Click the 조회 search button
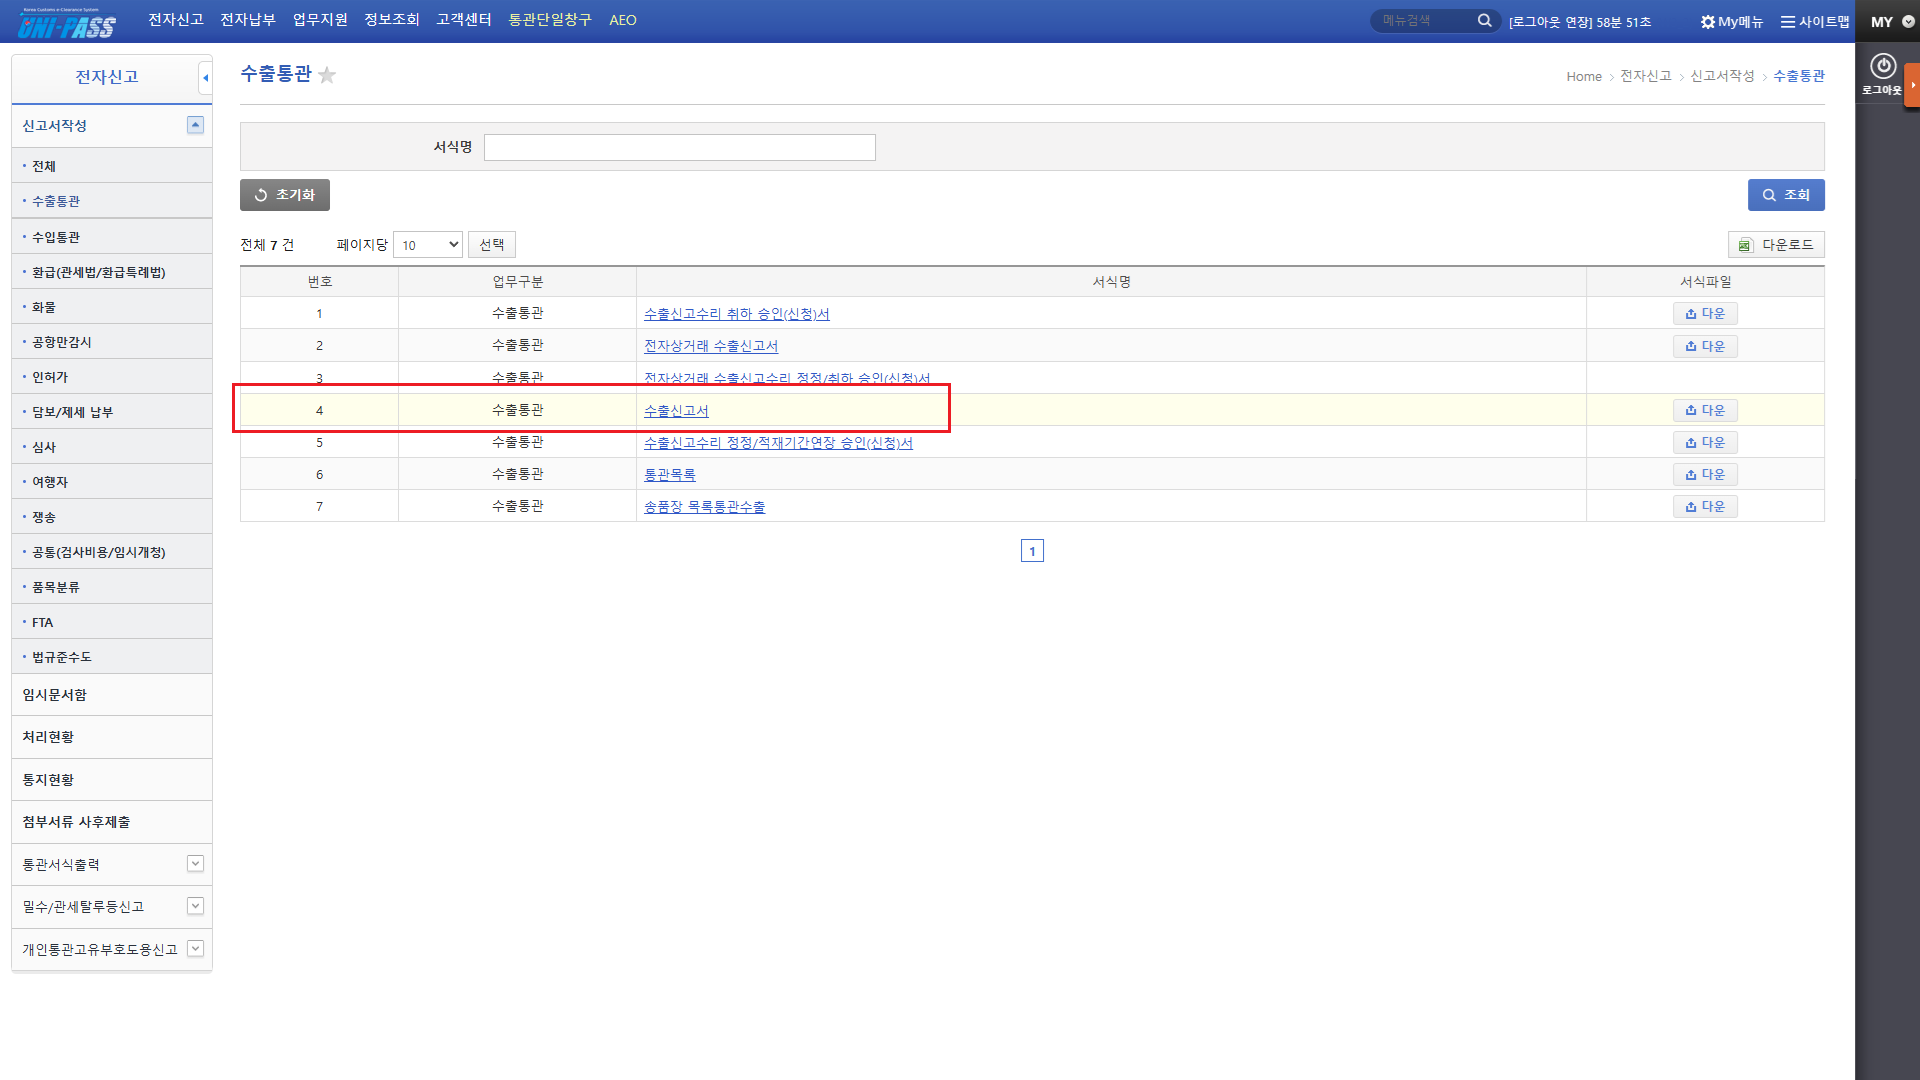Viewport: 1920px width, 1080px height. pos(1785,195)
